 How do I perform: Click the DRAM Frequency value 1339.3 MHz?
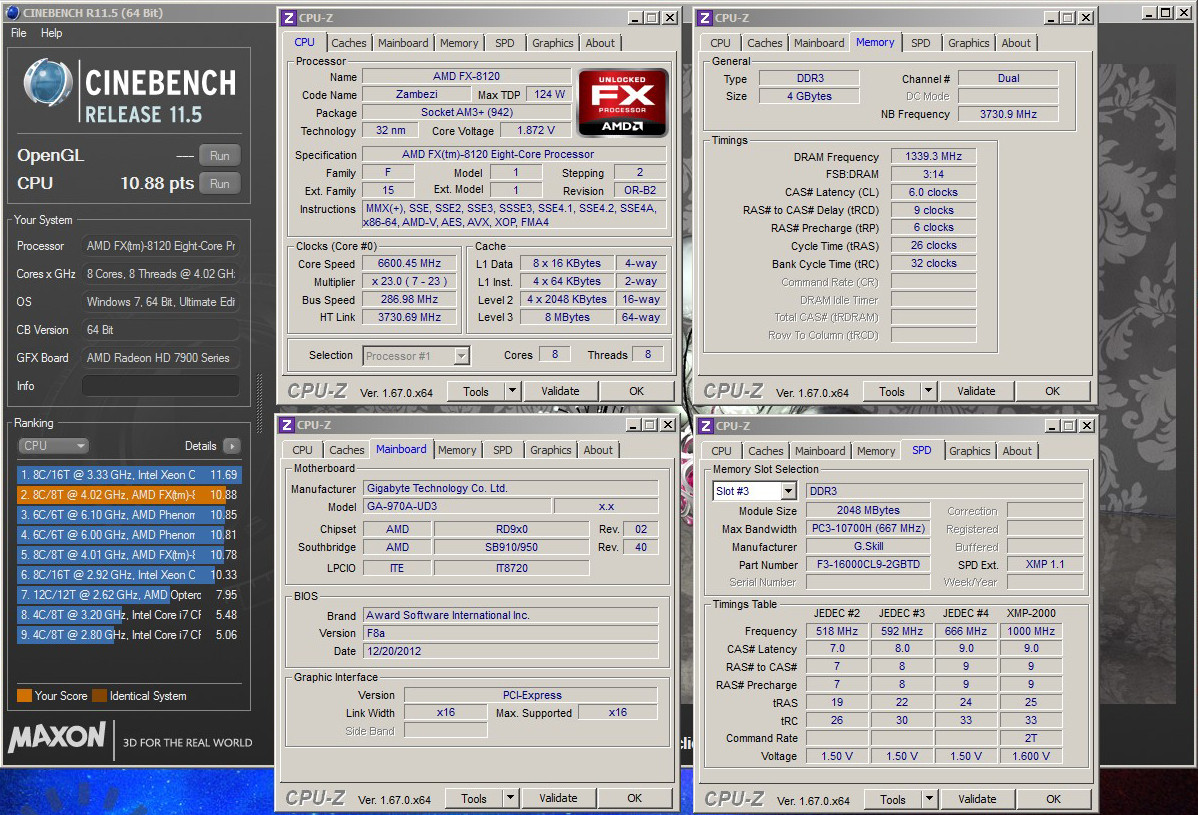click(933, 156)
